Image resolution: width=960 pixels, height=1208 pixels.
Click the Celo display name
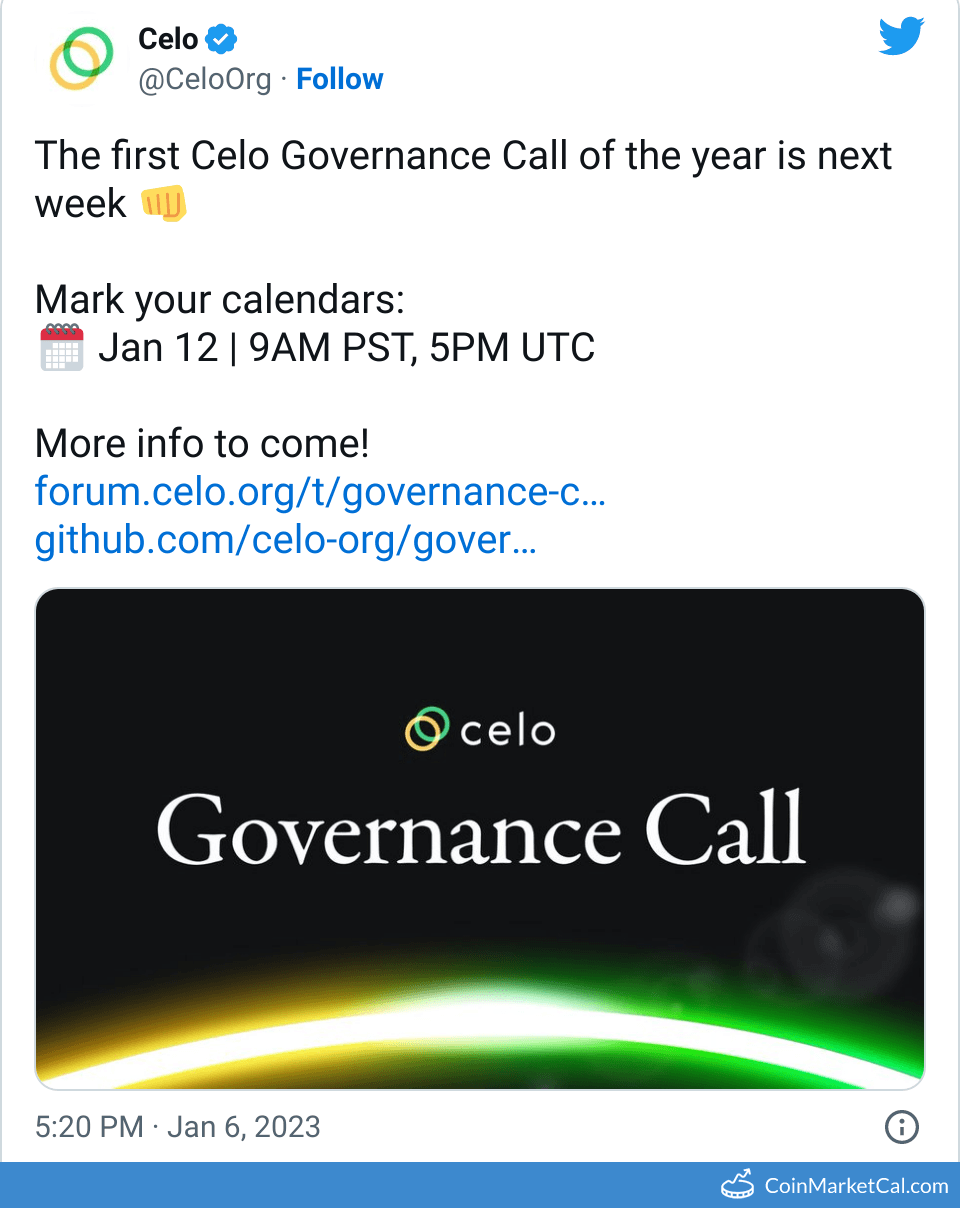168,40
